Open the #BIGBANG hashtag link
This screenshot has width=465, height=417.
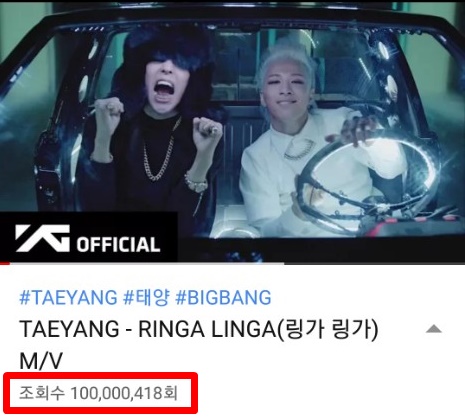click(223, 298)
